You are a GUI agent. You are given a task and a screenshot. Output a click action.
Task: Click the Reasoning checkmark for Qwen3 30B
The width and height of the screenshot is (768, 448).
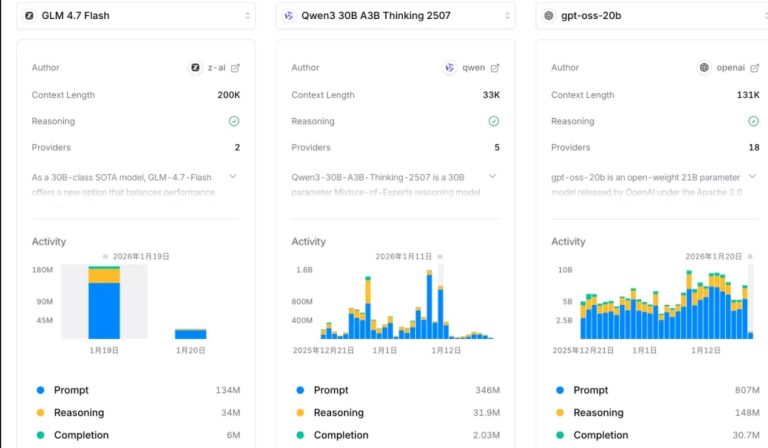click(493, 121)
